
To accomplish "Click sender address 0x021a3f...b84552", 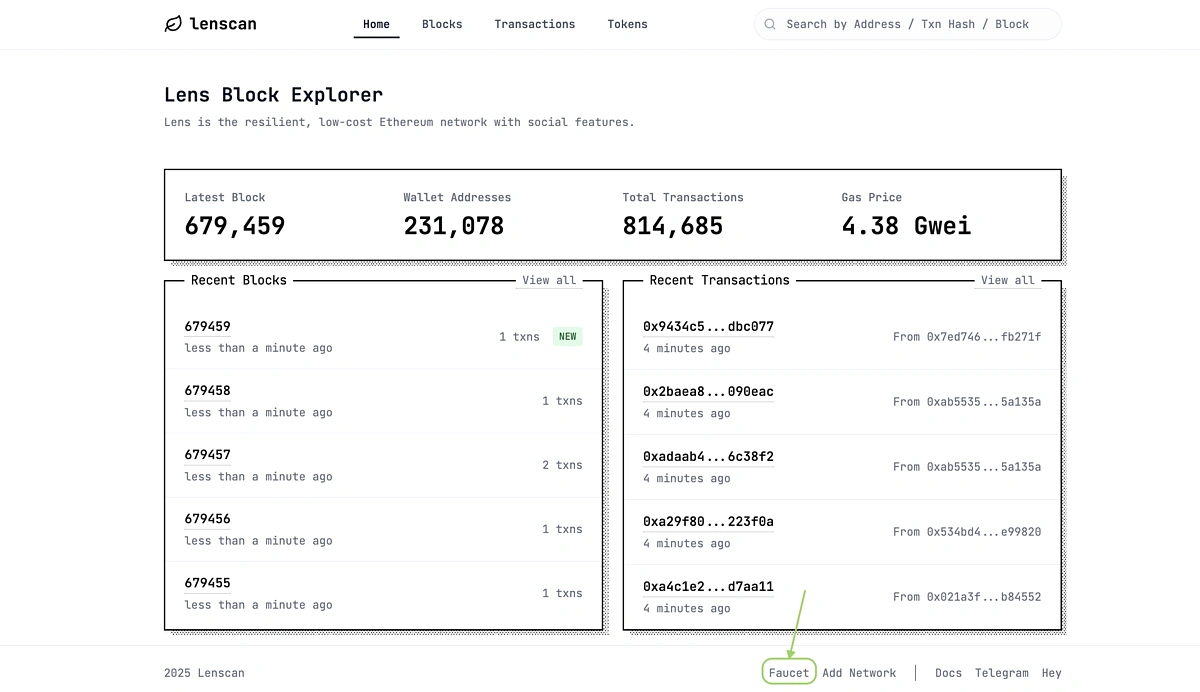I will (x=984, y=597).
